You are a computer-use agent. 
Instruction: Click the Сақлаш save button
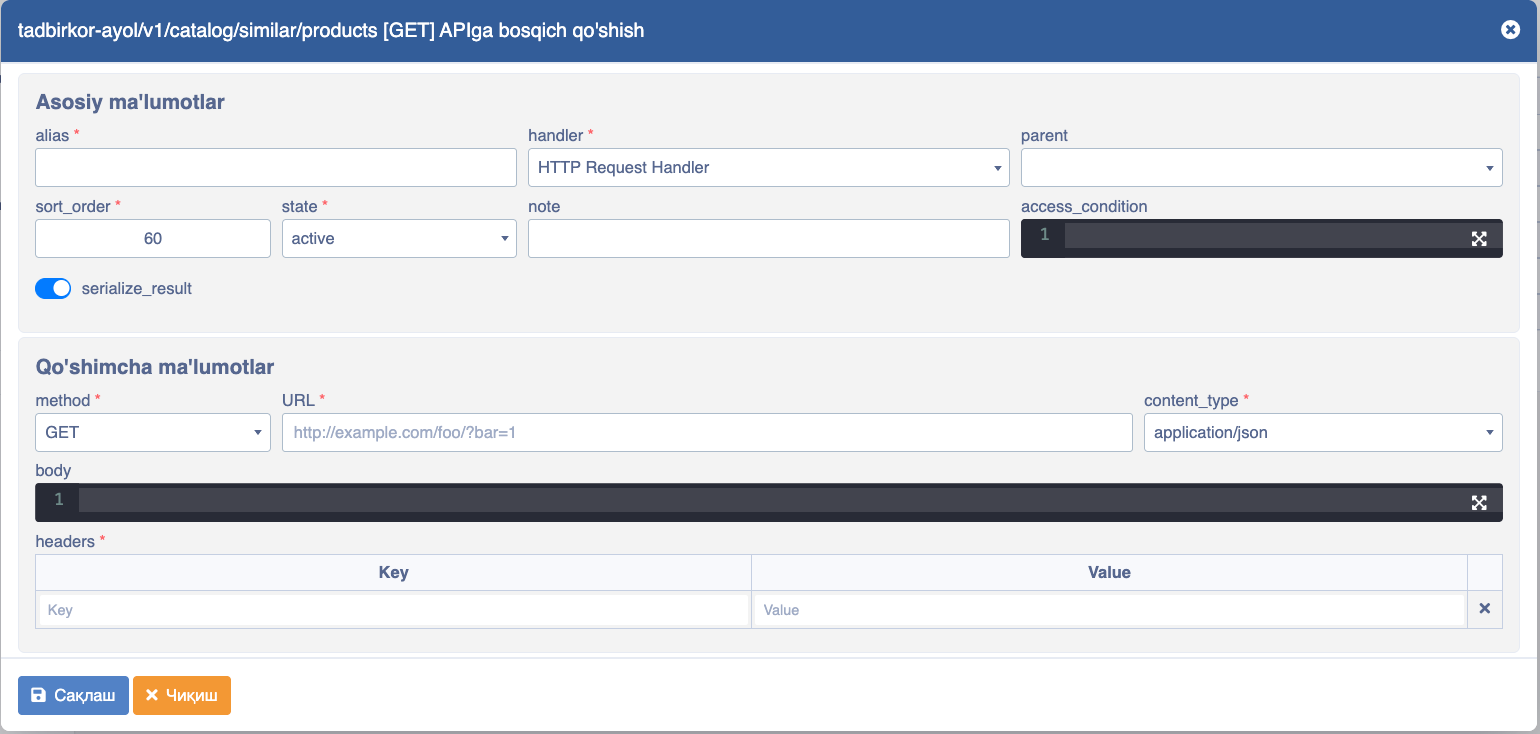(x=73, y=695)
